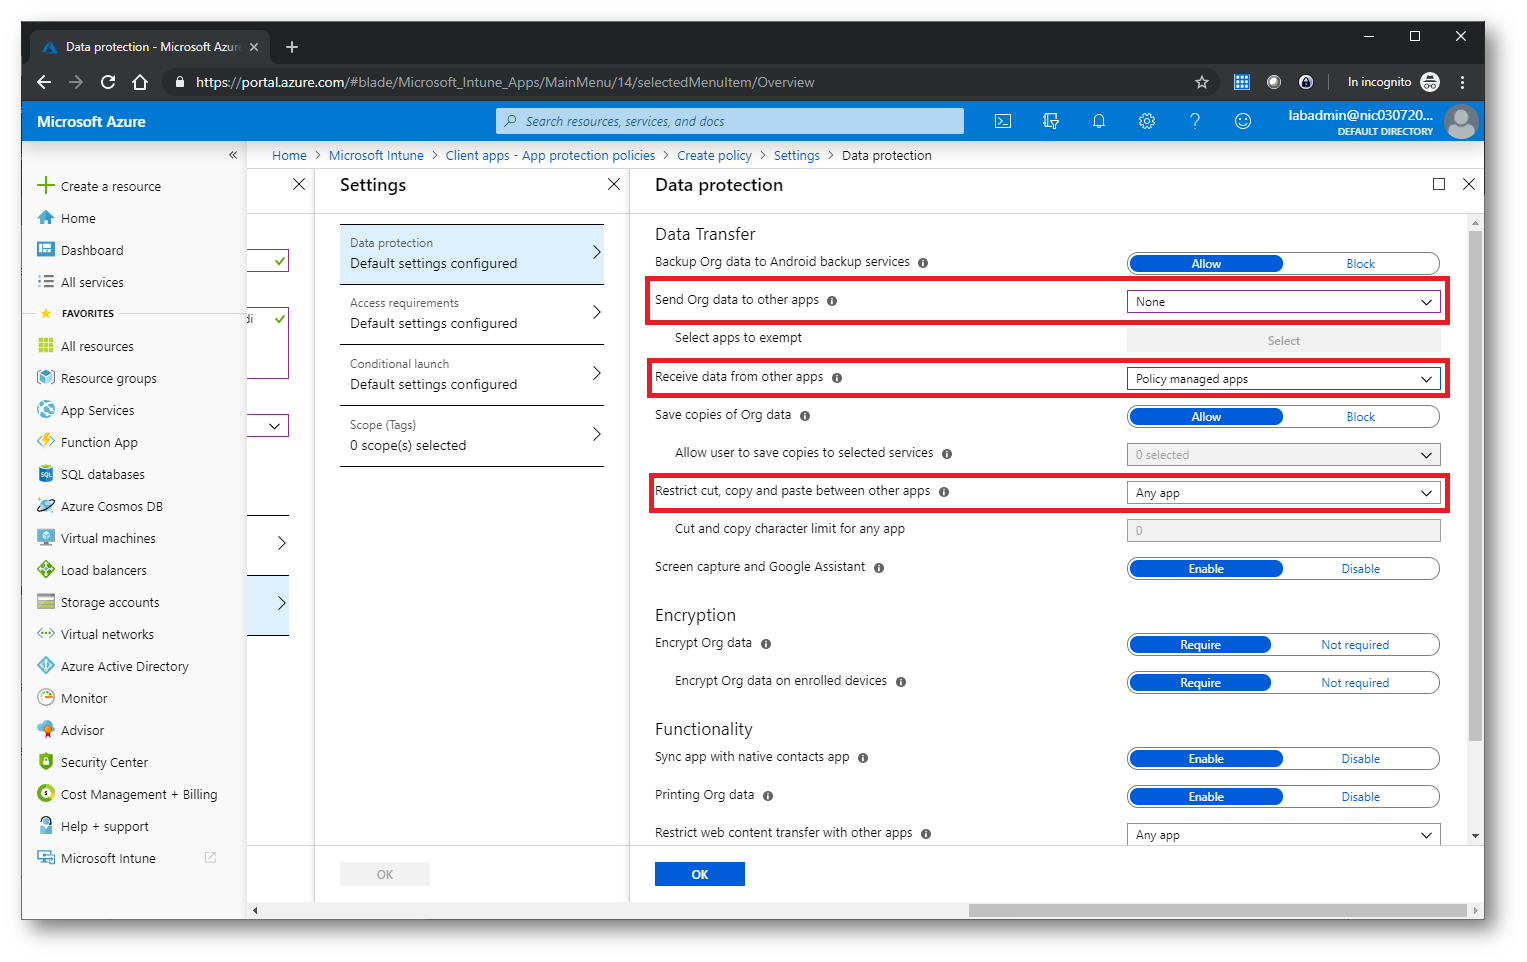
Task: Open Allow user to save copies services dropdown
Action: pyautogui.click(x=1284, y=455)
